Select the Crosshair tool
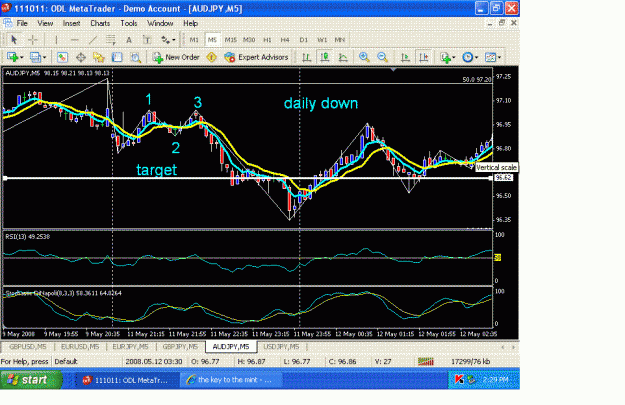This screenshot has height=405, width=625. tap(33, 39)
